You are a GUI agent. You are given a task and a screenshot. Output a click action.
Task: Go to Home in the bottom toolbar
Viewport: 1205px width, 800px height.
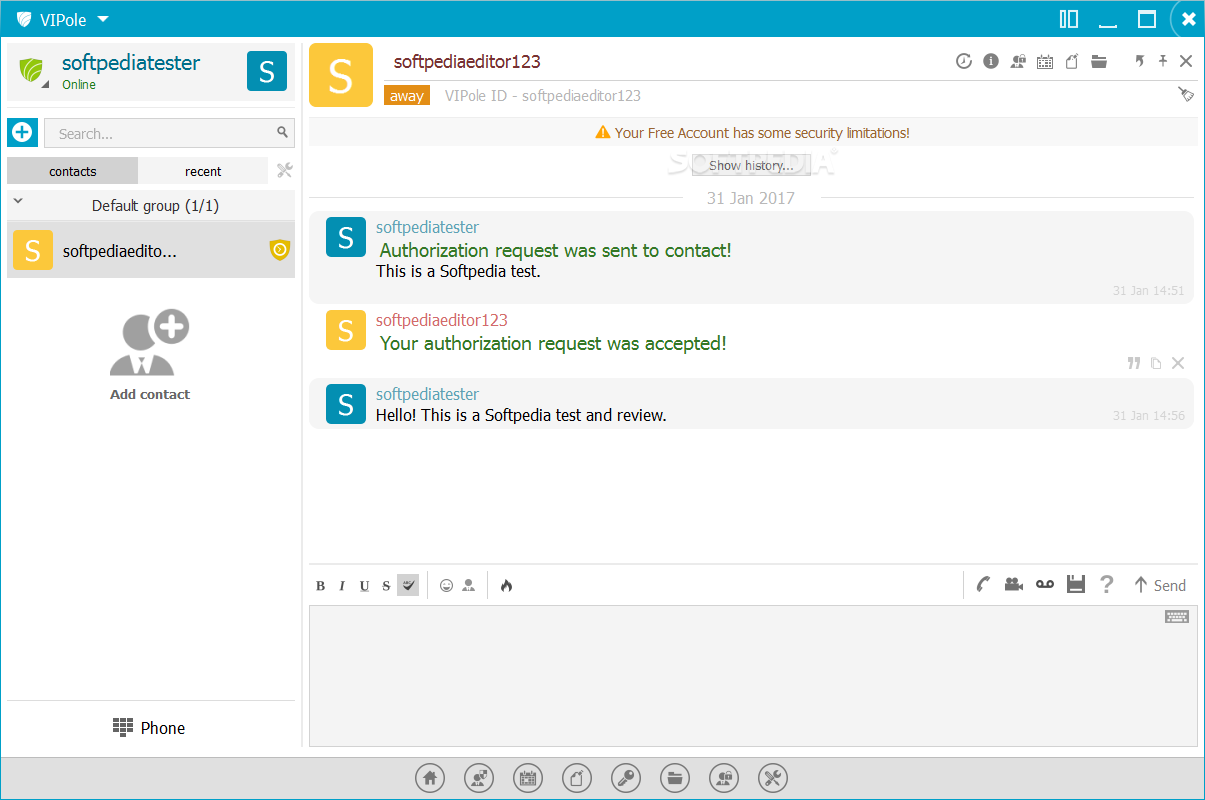point(430,777)
